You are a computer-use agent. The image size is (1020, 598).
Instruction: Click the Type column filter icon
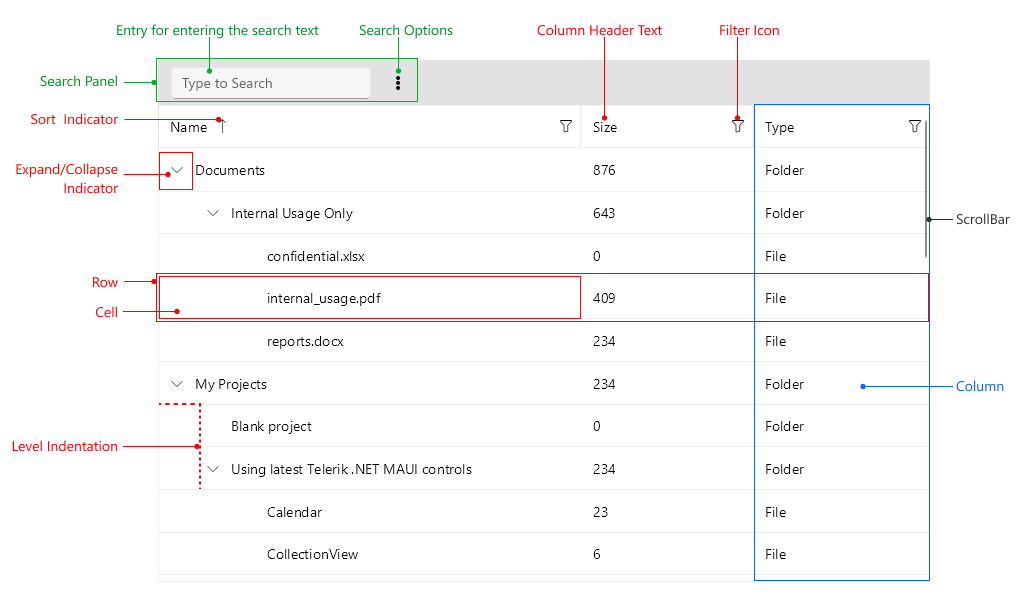pos(914,126)
